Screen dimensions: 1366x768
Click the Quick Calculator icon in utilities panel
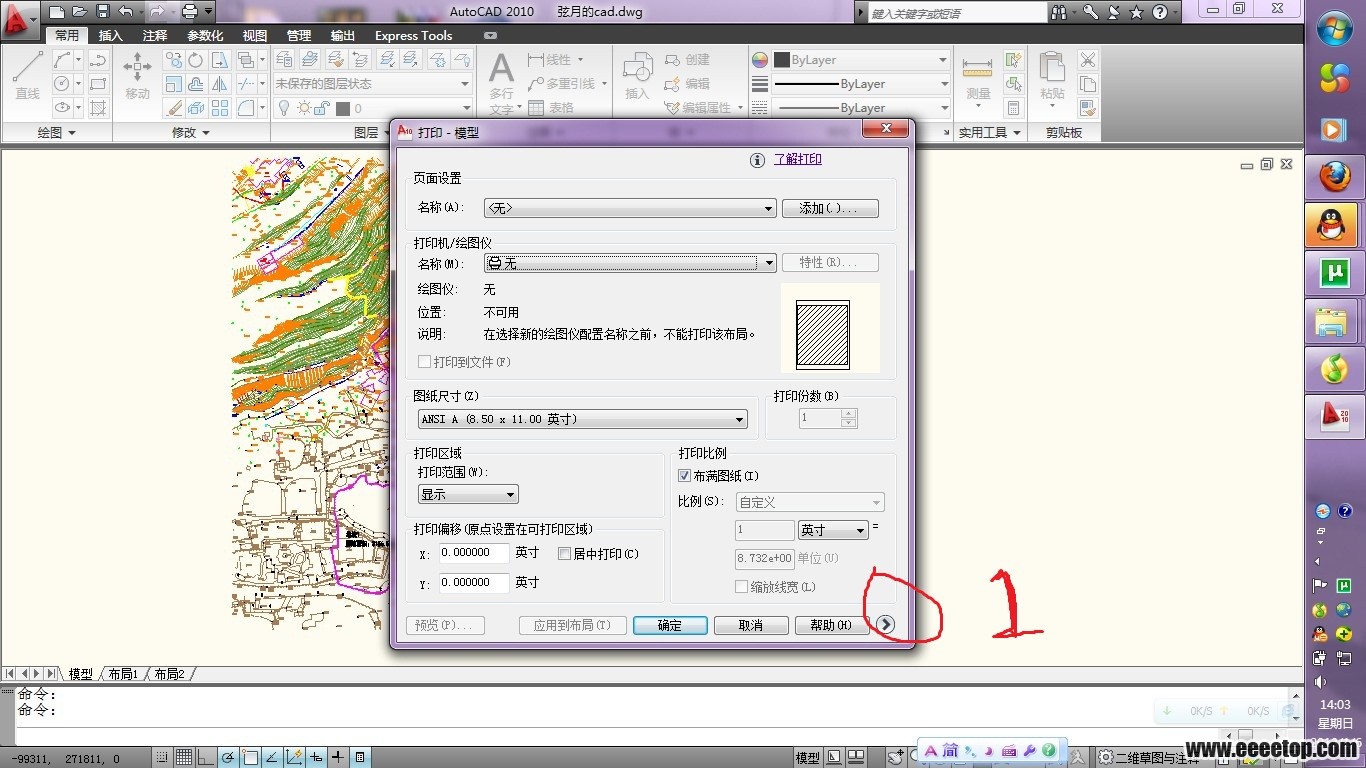(x=1014, y=108)
